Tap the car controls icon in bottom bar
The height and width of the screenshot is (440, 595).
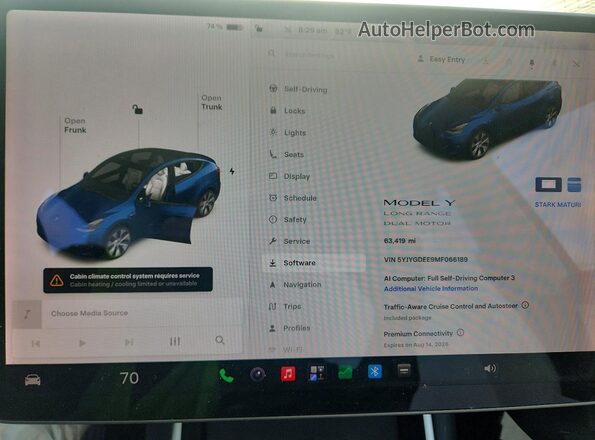tap(33, 380)
